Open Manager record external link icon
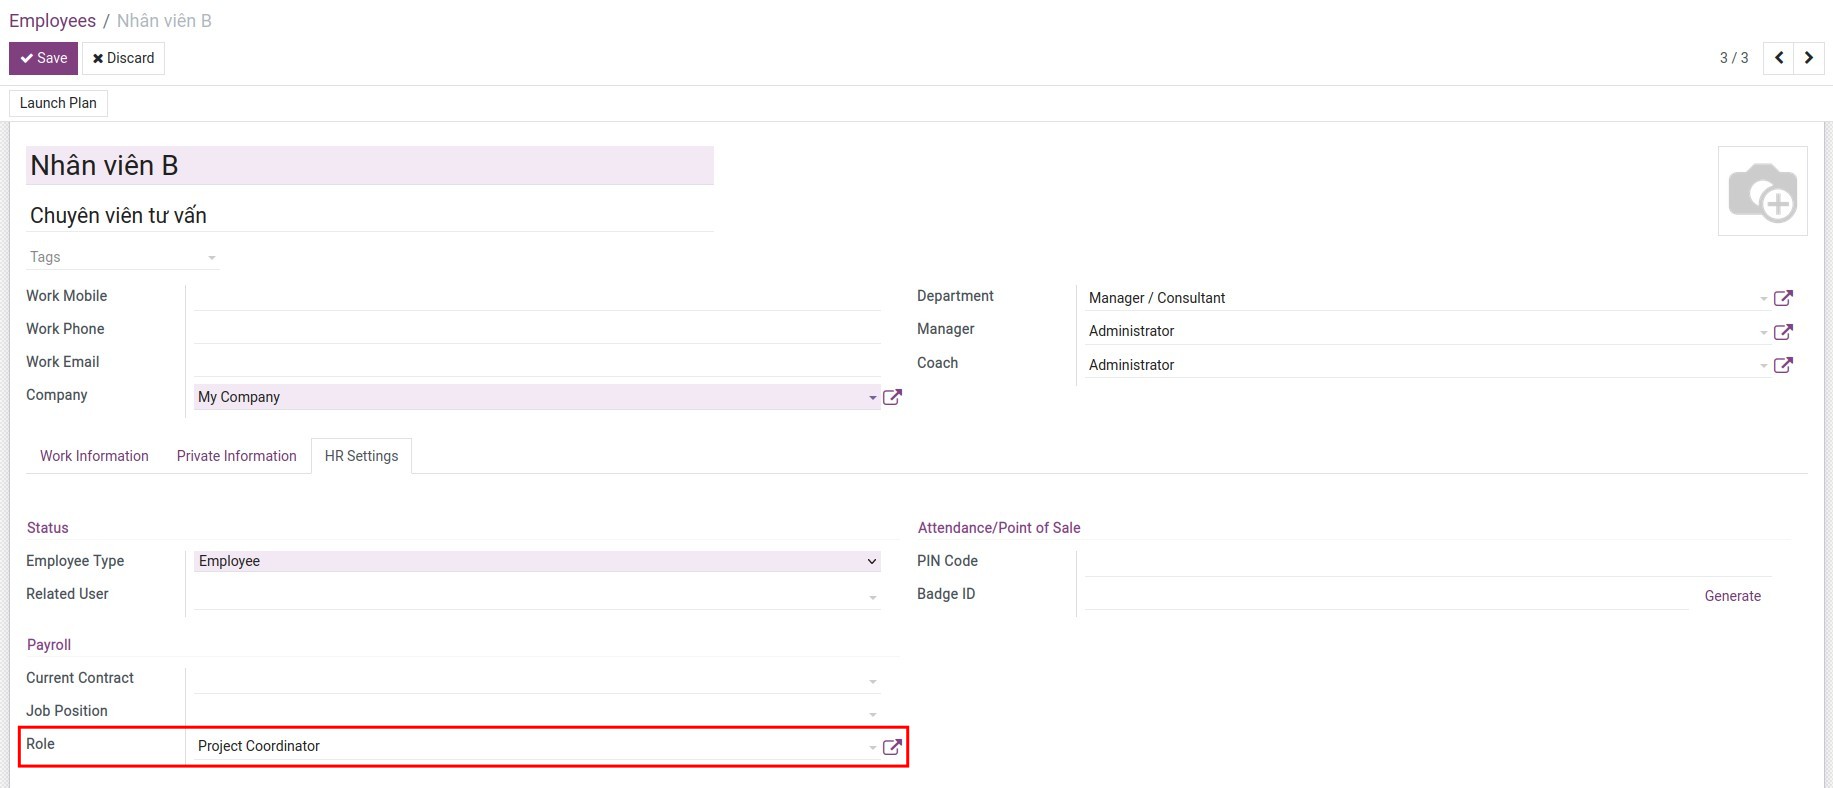 (x=1783, y=332)
